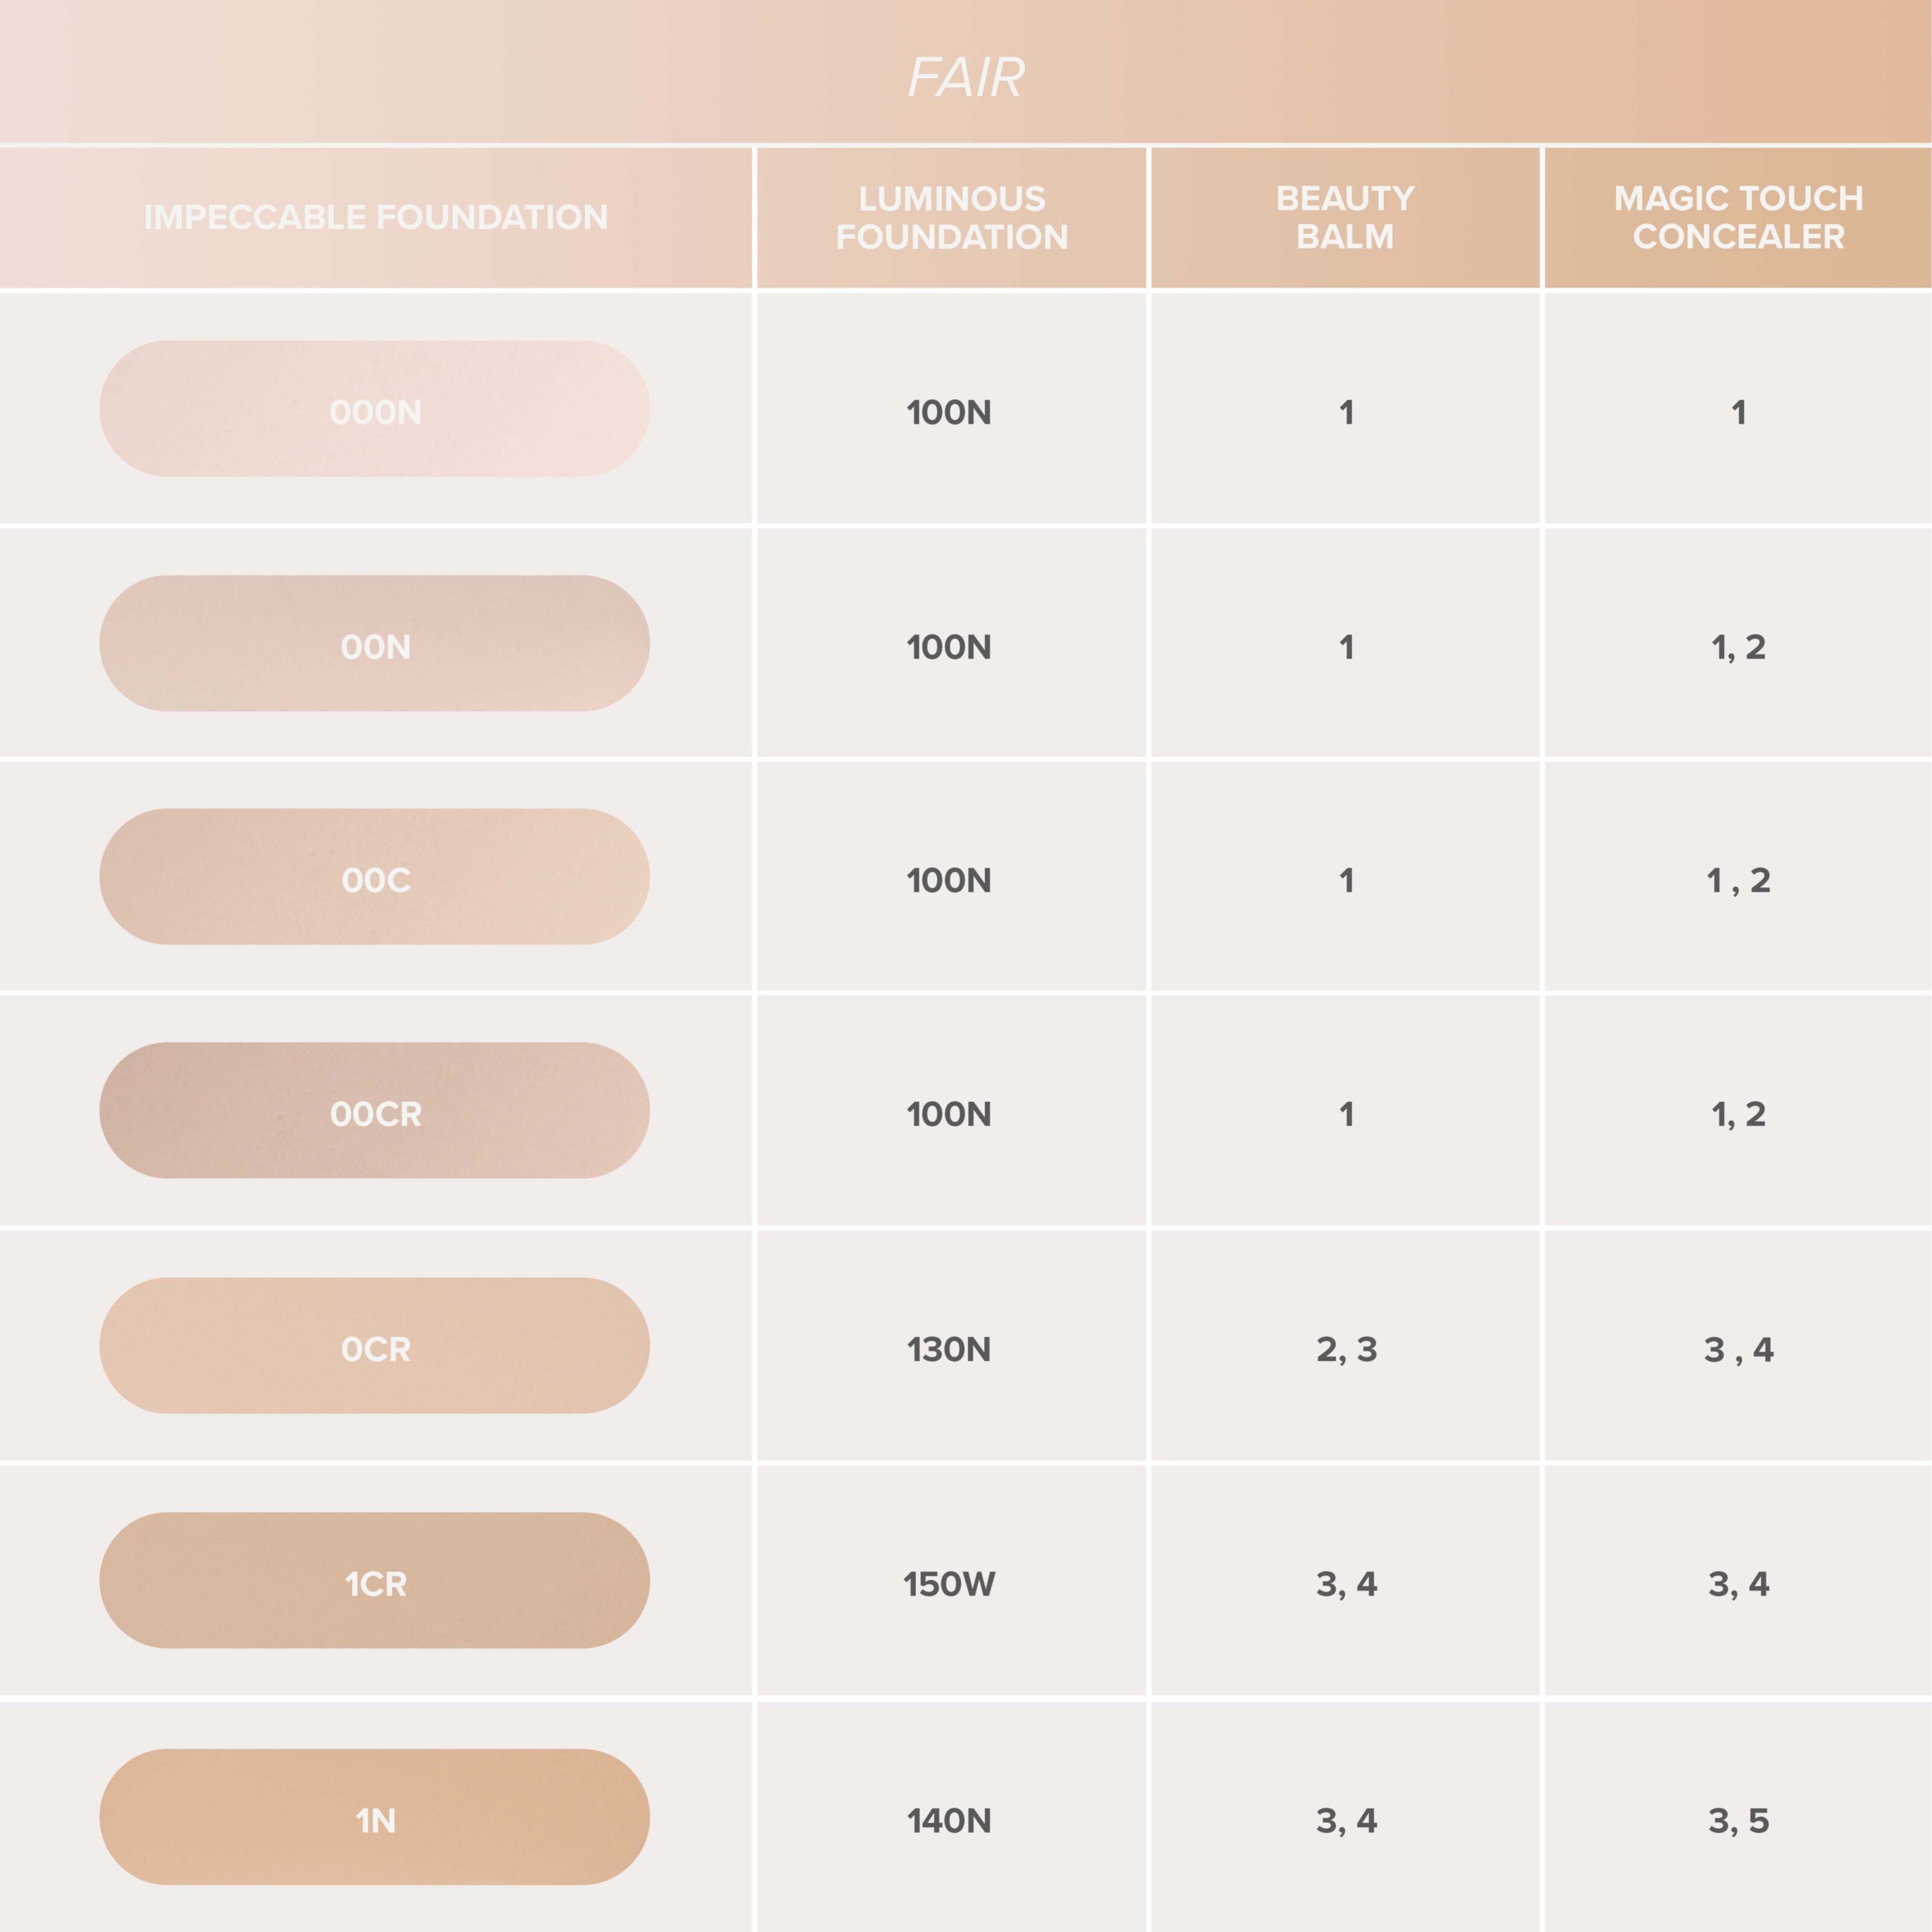
Task: Click the 140N Luminous Foundation cell
Action: tap(949, 1820)
